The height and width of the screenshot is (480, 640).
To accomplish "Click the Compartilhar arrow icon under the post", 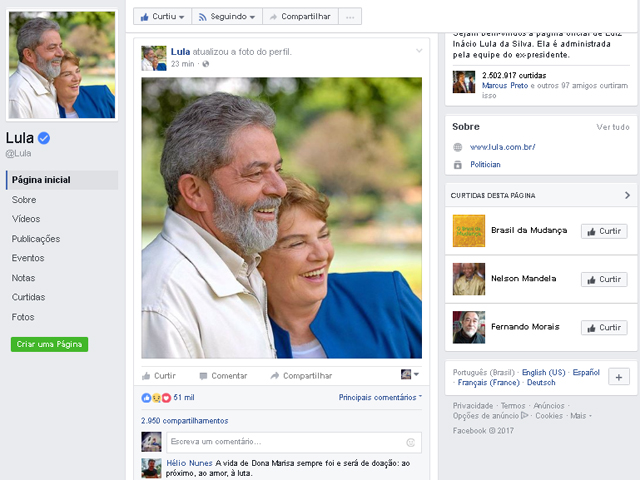I will click(275, 376).
